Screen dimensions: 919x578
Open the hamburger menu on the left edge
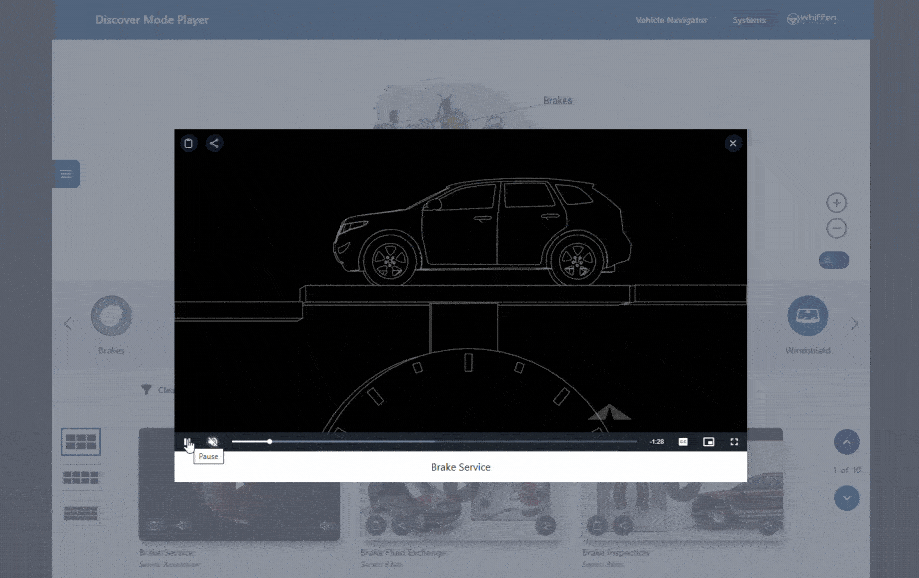point(65,173)
